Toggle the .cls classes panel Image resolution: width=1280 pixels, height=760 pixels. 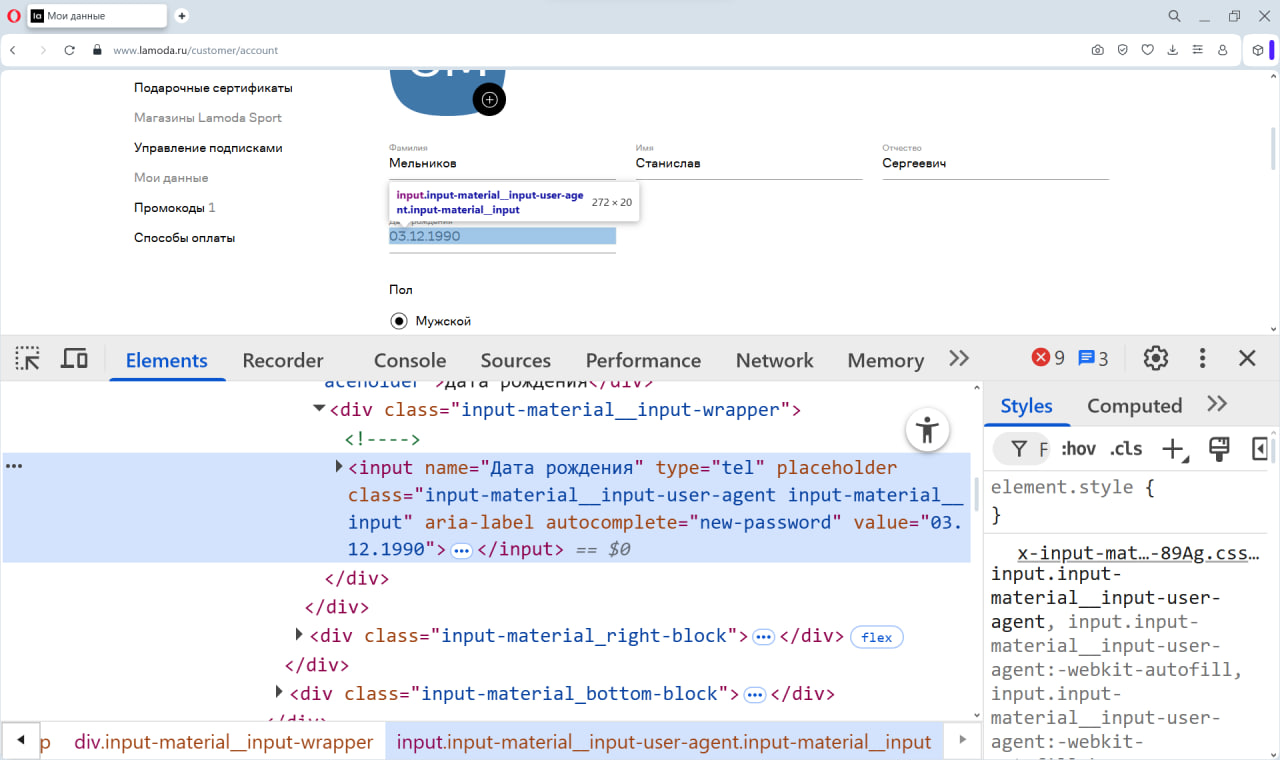[1126, 449]
